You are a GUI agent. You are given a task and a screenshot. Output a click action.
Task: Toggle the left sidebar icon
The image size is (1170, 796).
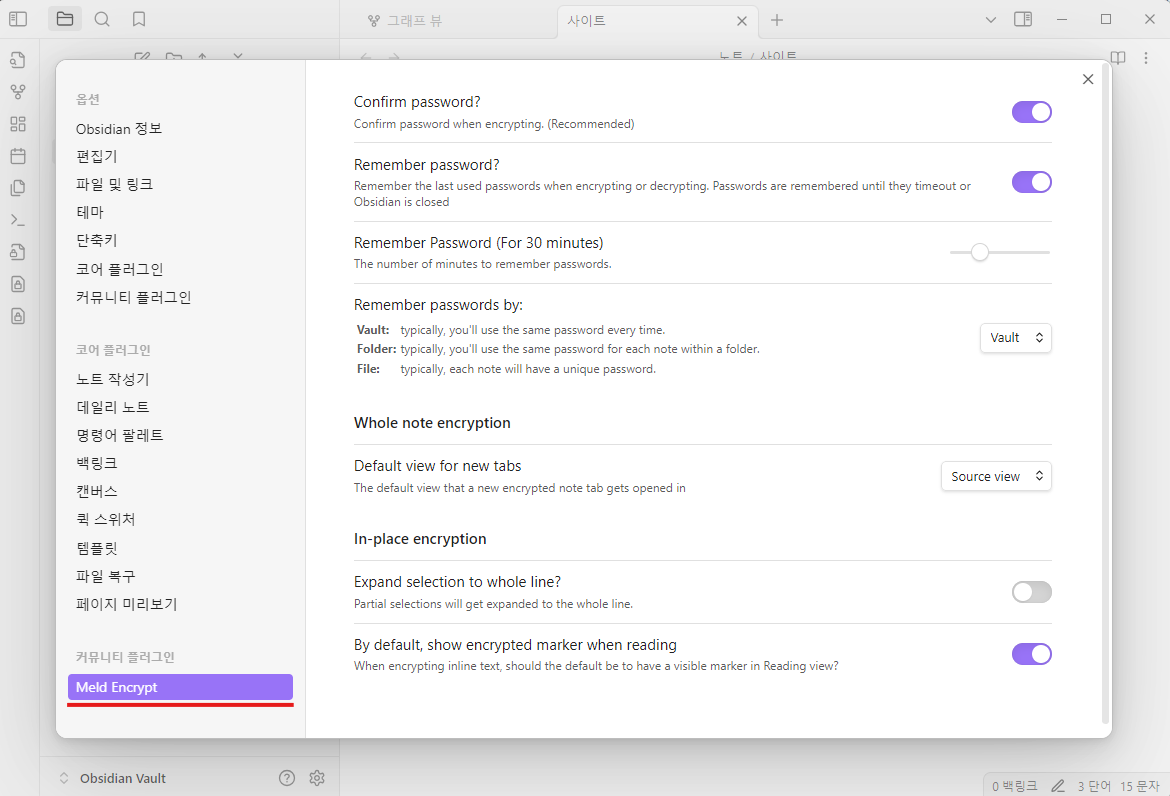coord(18,19)
